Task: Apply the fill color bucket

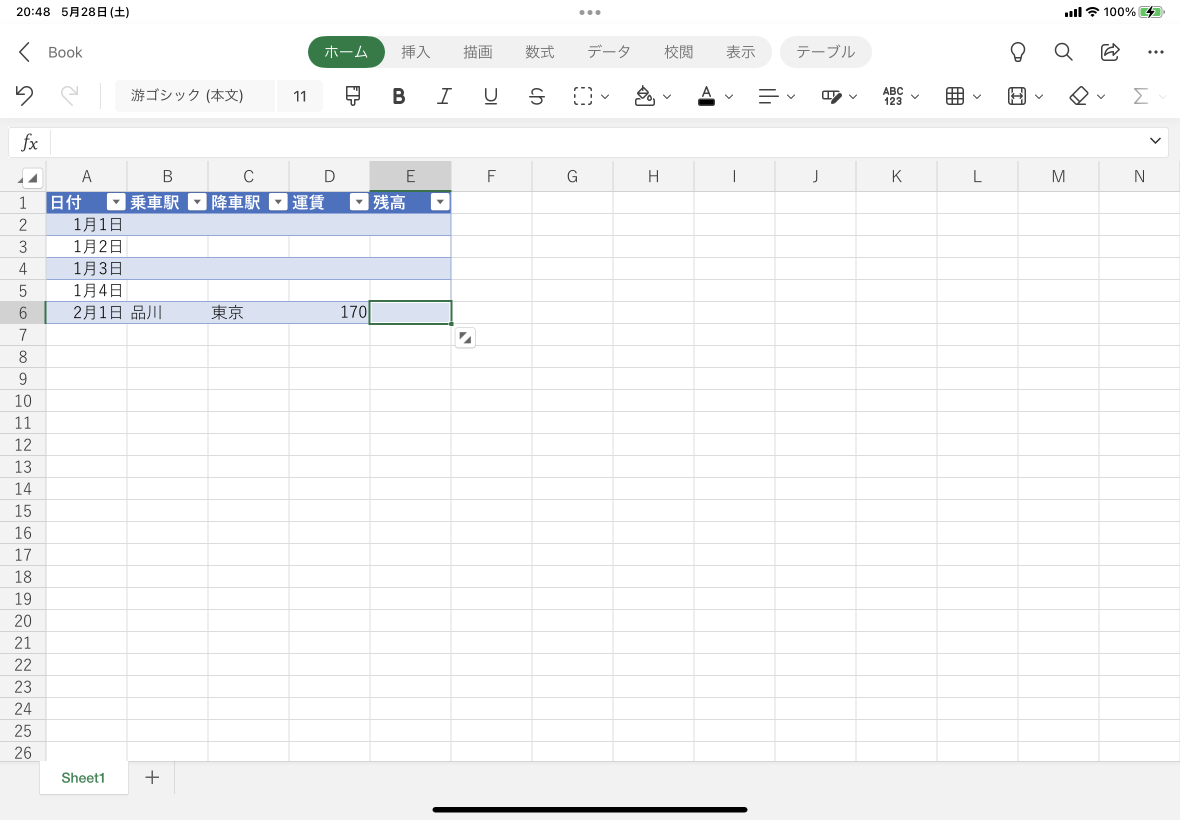Action: 644,96
